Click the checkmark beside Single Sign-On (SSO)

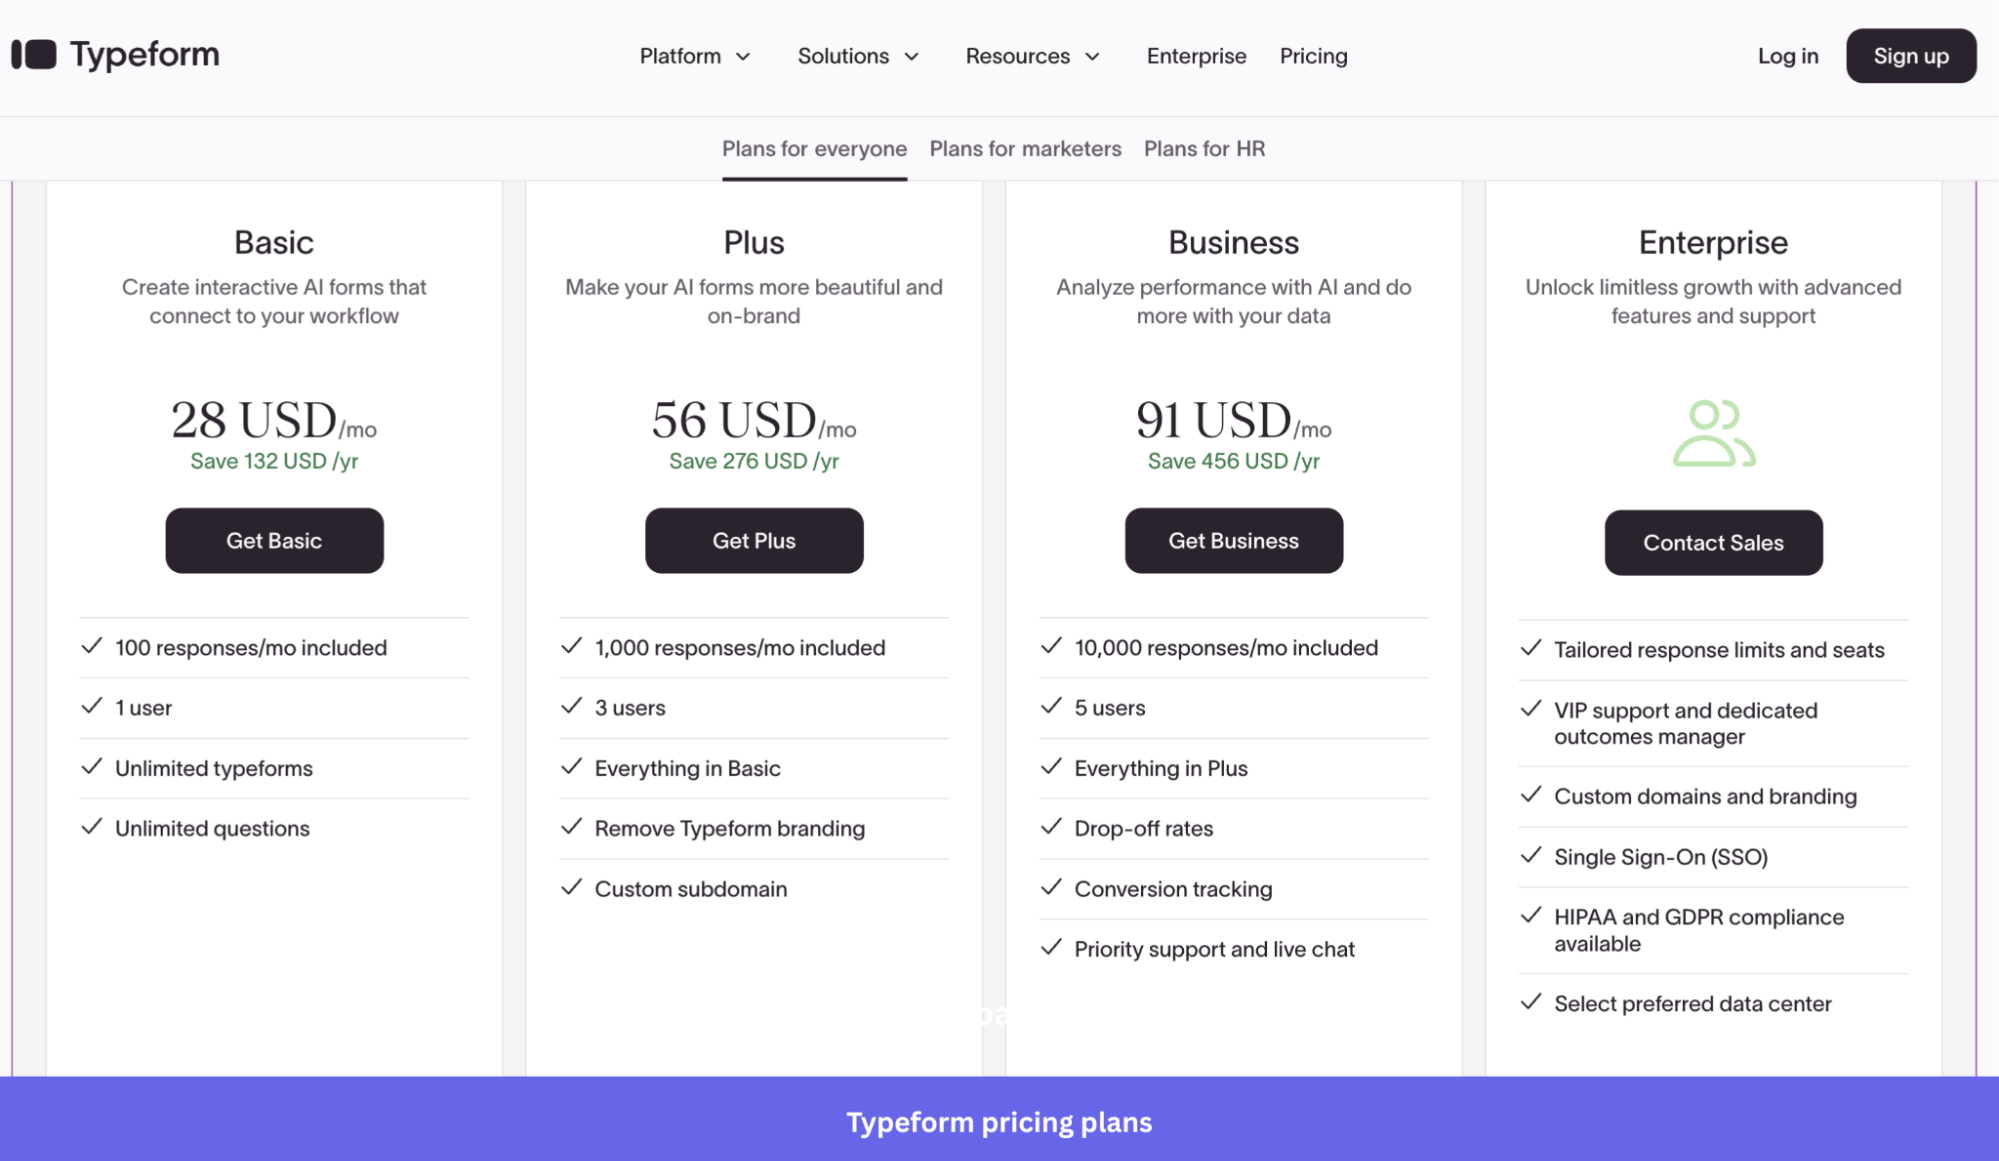pyautogui.click(x=1531, y=857)
